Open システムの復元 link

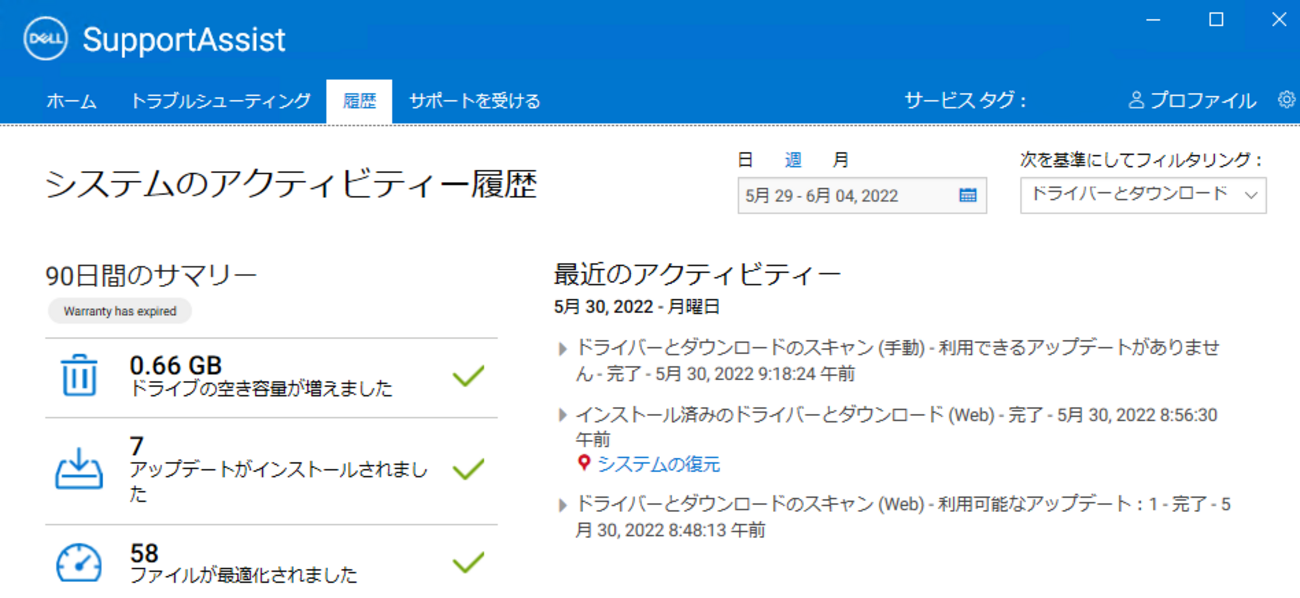[x=659, y=464]
